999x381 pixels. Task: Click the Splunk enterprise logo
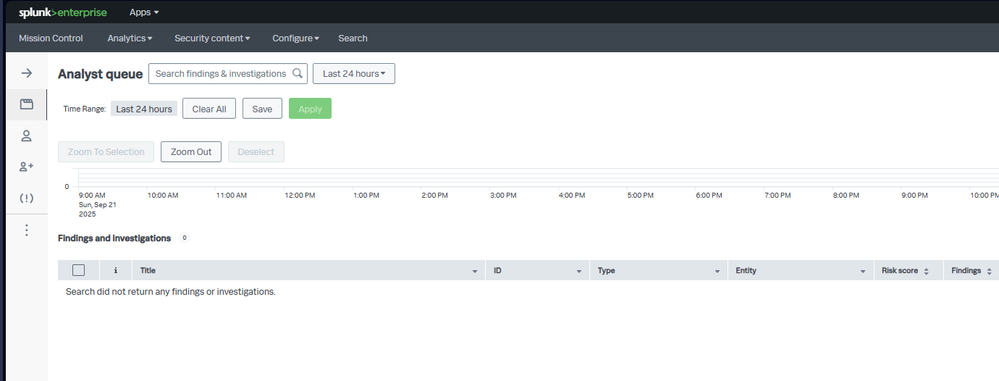62,12
